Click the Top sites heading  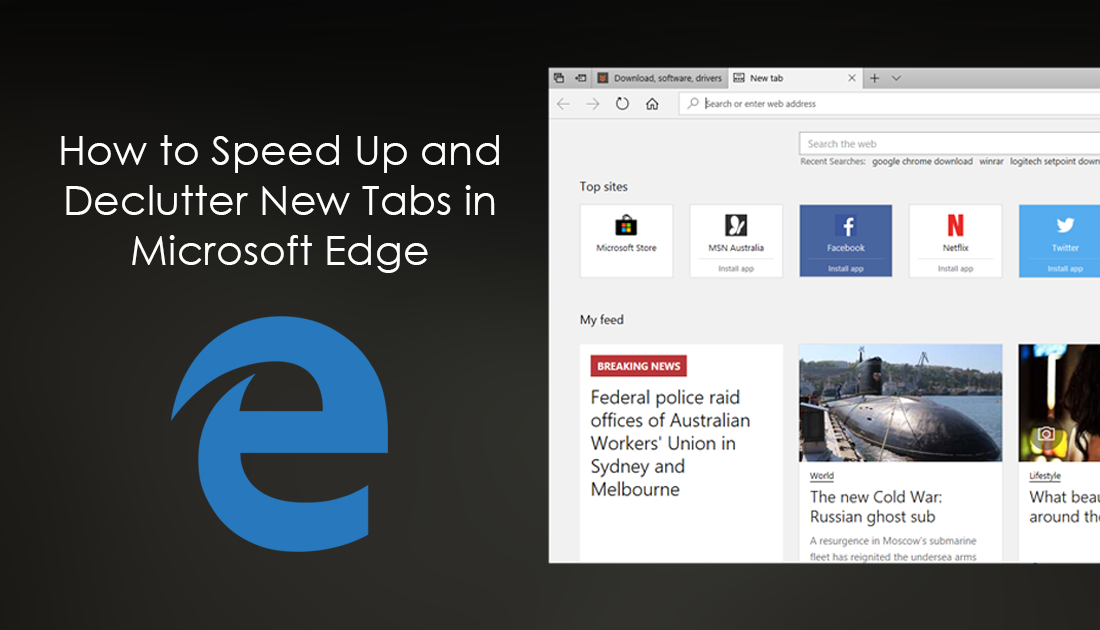click(603, 187)
